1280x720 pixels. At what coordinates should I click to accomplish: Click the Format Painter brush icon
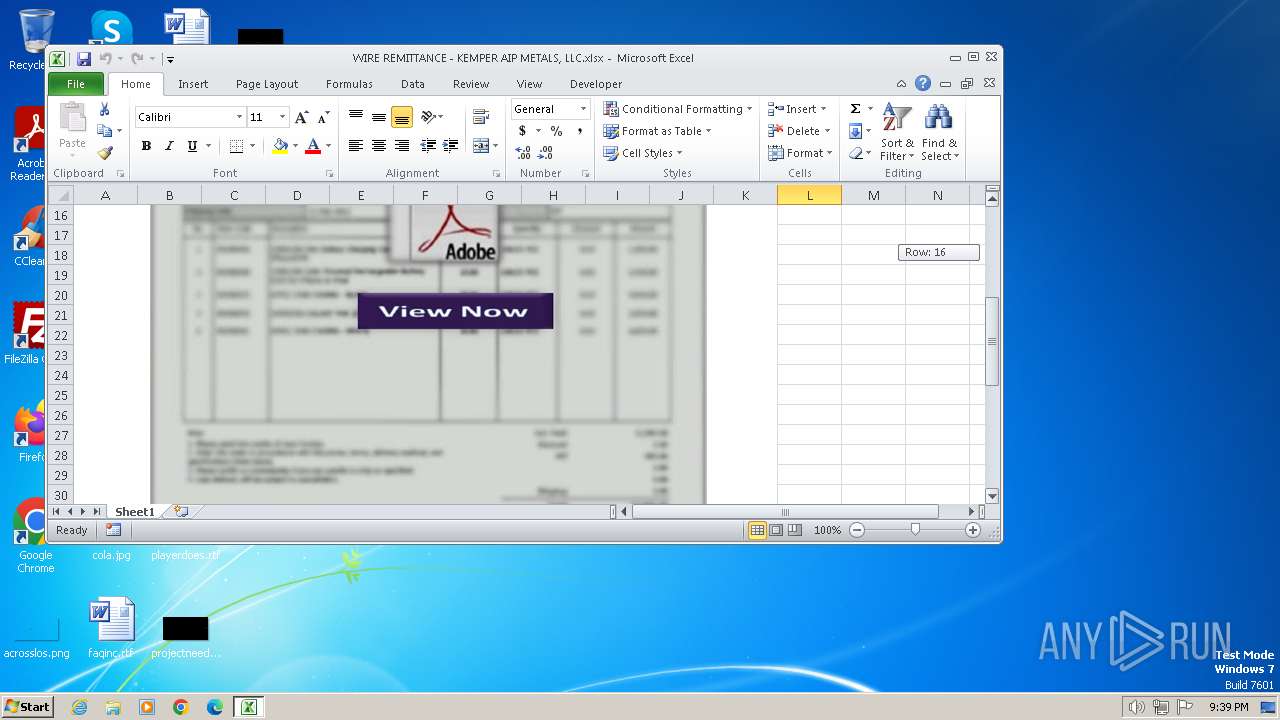[104, 153]
